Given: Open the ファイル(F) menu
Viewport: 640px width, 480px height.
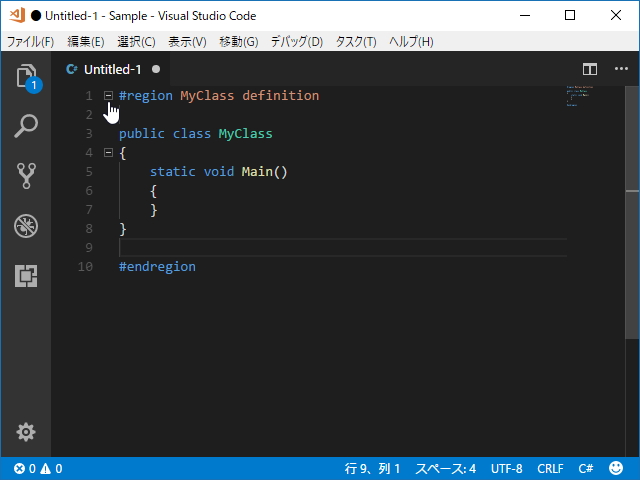Looking at the screenshot, I should click(x=31, y=41).
